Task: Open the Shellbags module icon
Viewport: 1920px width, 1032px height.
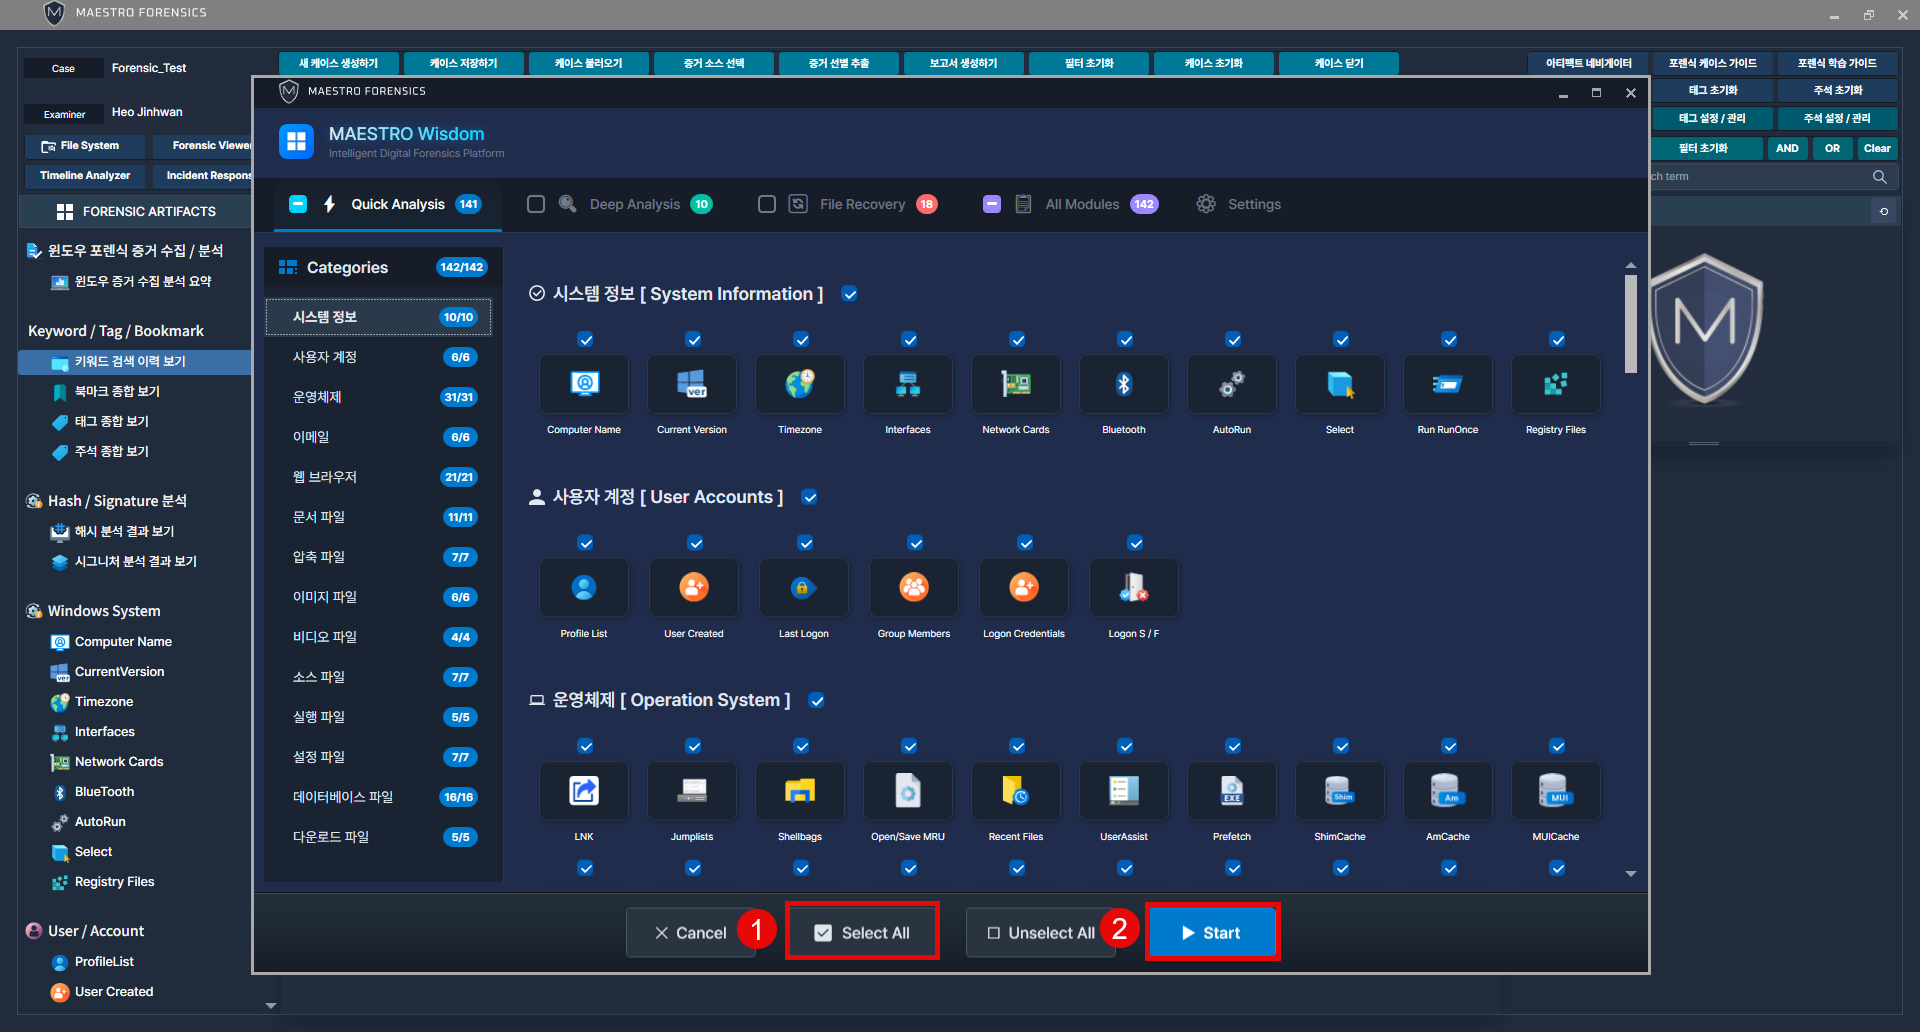Action: tap(800, 791)
